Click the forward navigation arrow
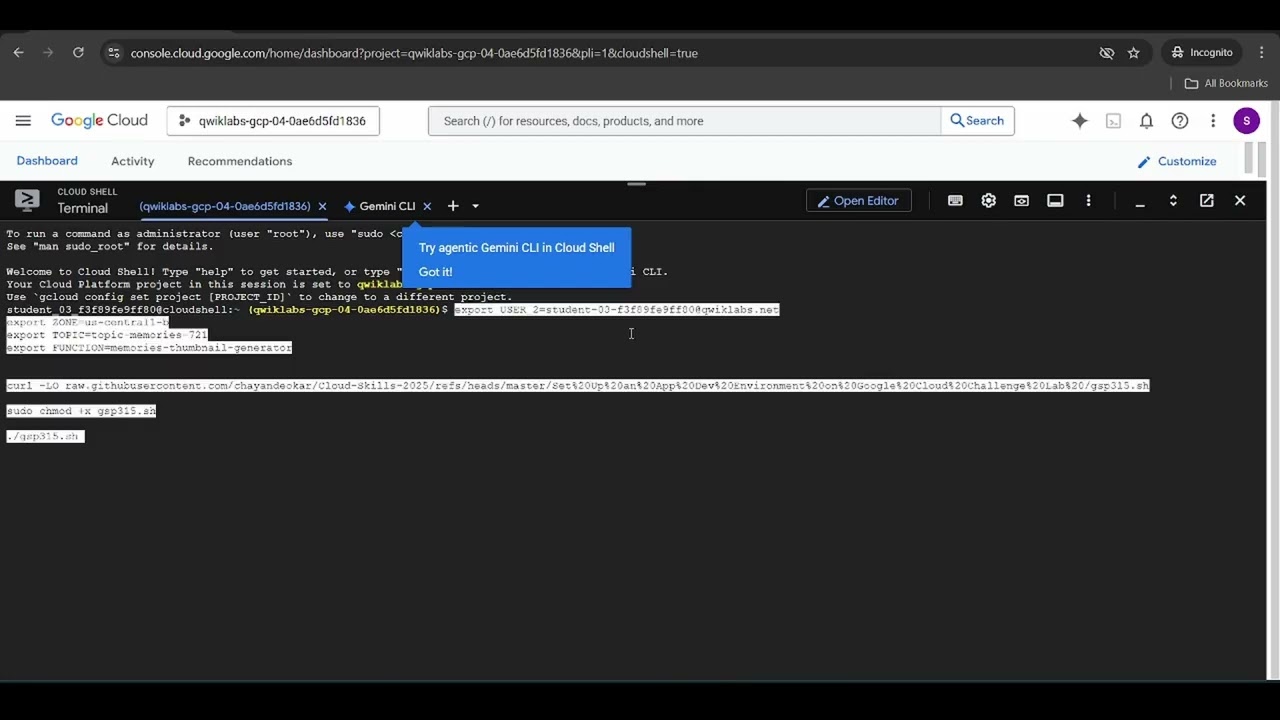The height and width of the screenshot is (720, 1280). tap(48, 53)
